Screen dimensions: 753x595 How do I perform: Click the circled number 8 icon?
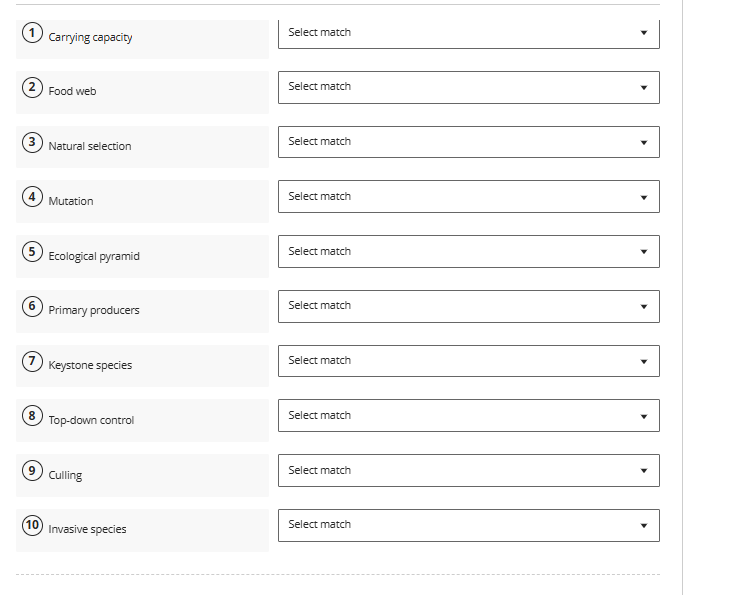tap(33, 416)
